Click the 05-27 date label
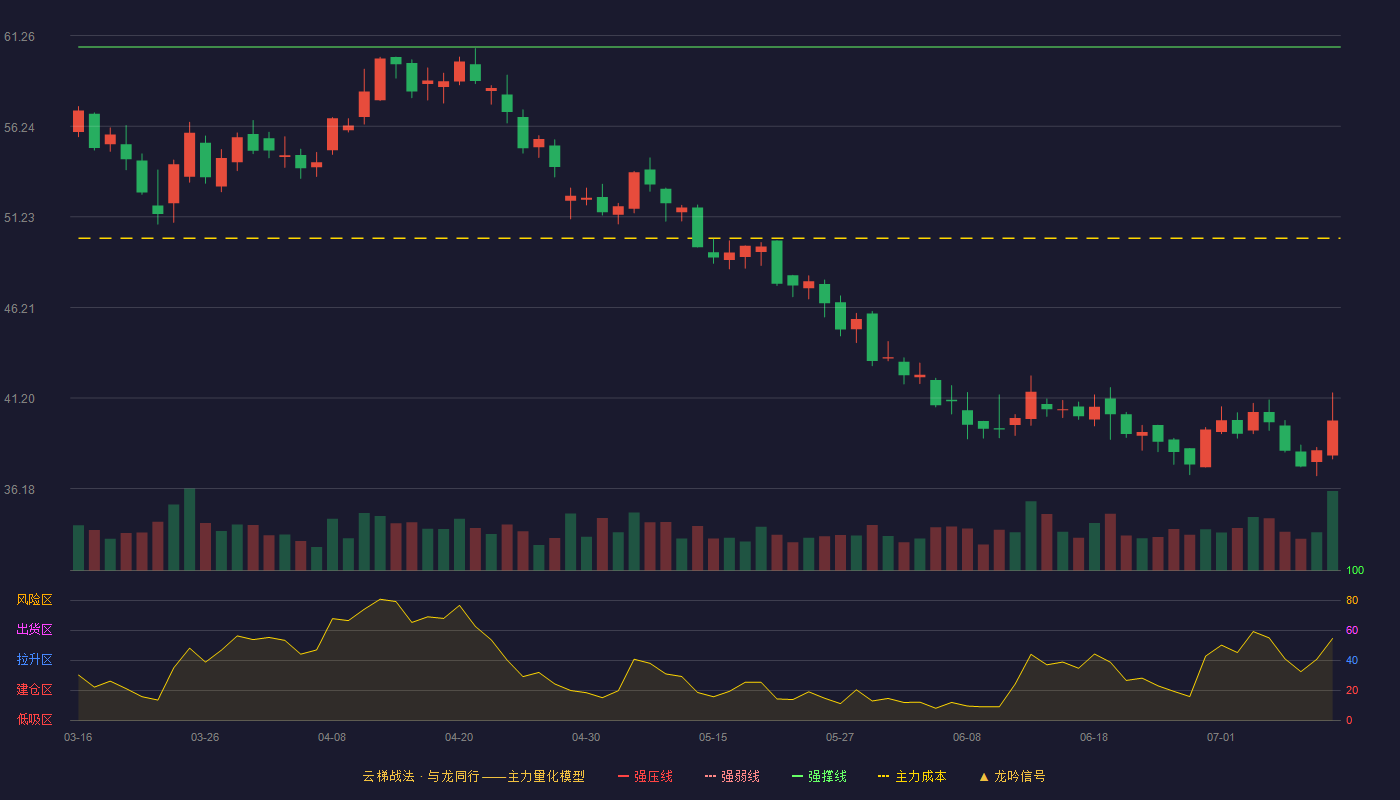This screenshot has height=800, width=1400. pos(840,737)
